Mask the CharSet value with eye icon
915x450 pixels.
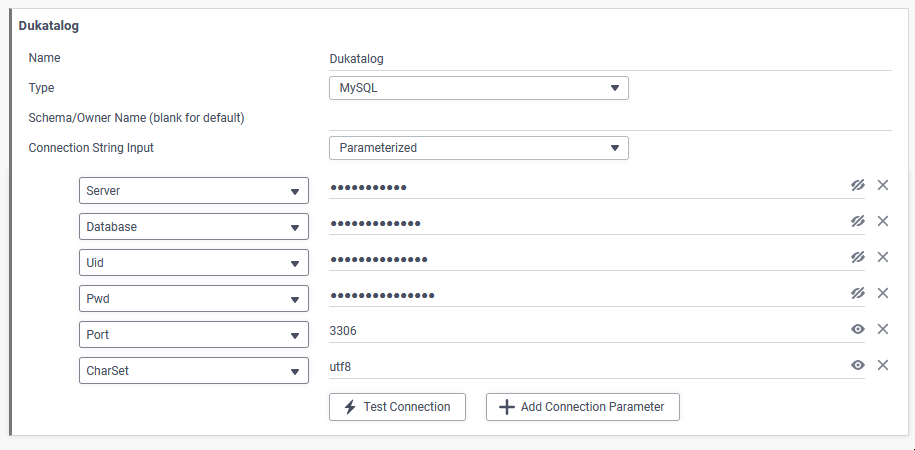click(x=857, y=365)
